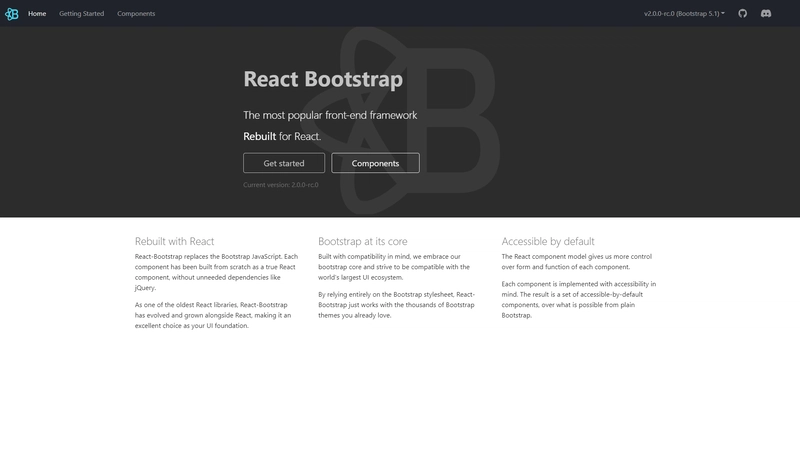Click paragraph starting 'React-Bootstrap replaces the Bootstrap JavaScript'
This screenshot has height=450, width=800.
[x=216, y=272]
